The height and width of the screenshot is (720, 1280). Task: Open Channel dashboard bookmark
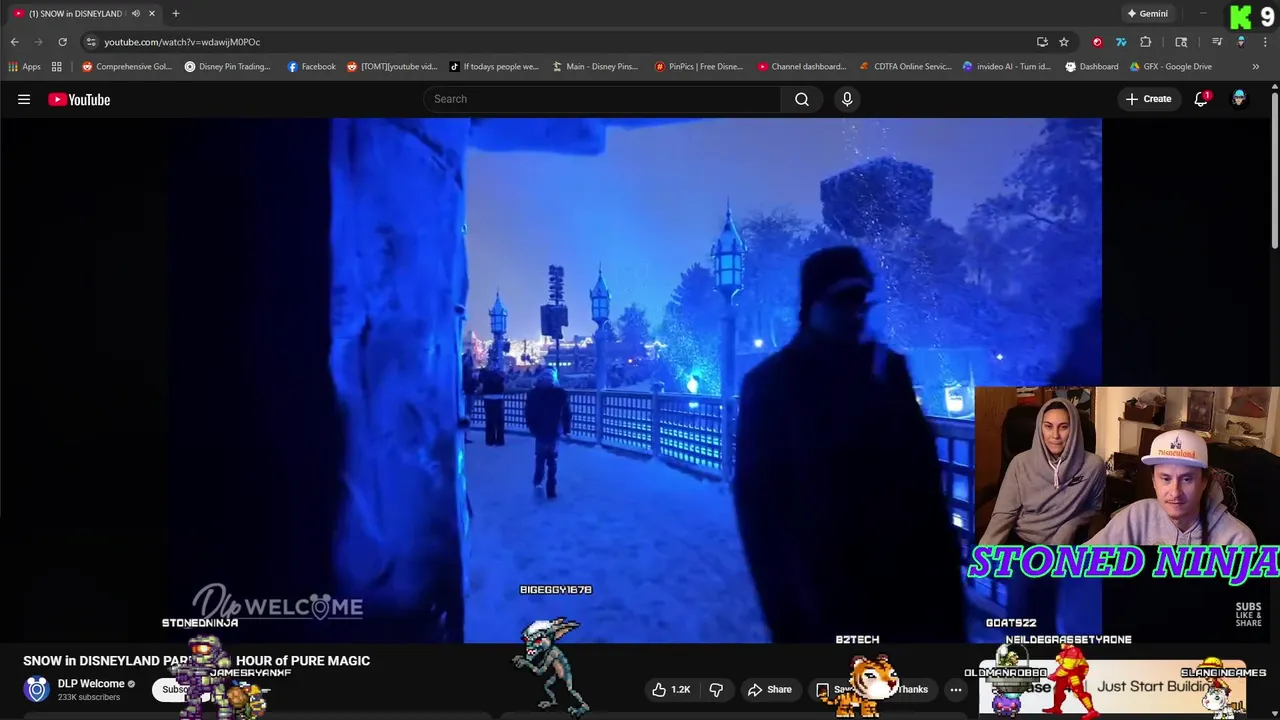tap(802, 67)
